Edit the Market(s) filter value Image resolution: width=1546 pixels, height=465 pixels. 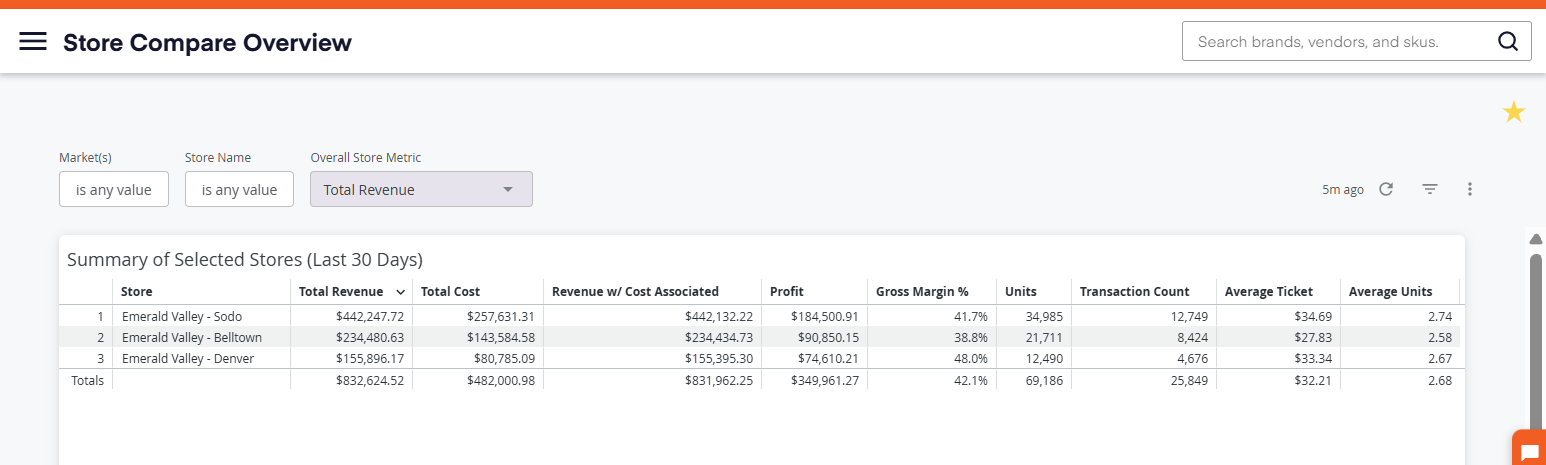pos(114,189)
